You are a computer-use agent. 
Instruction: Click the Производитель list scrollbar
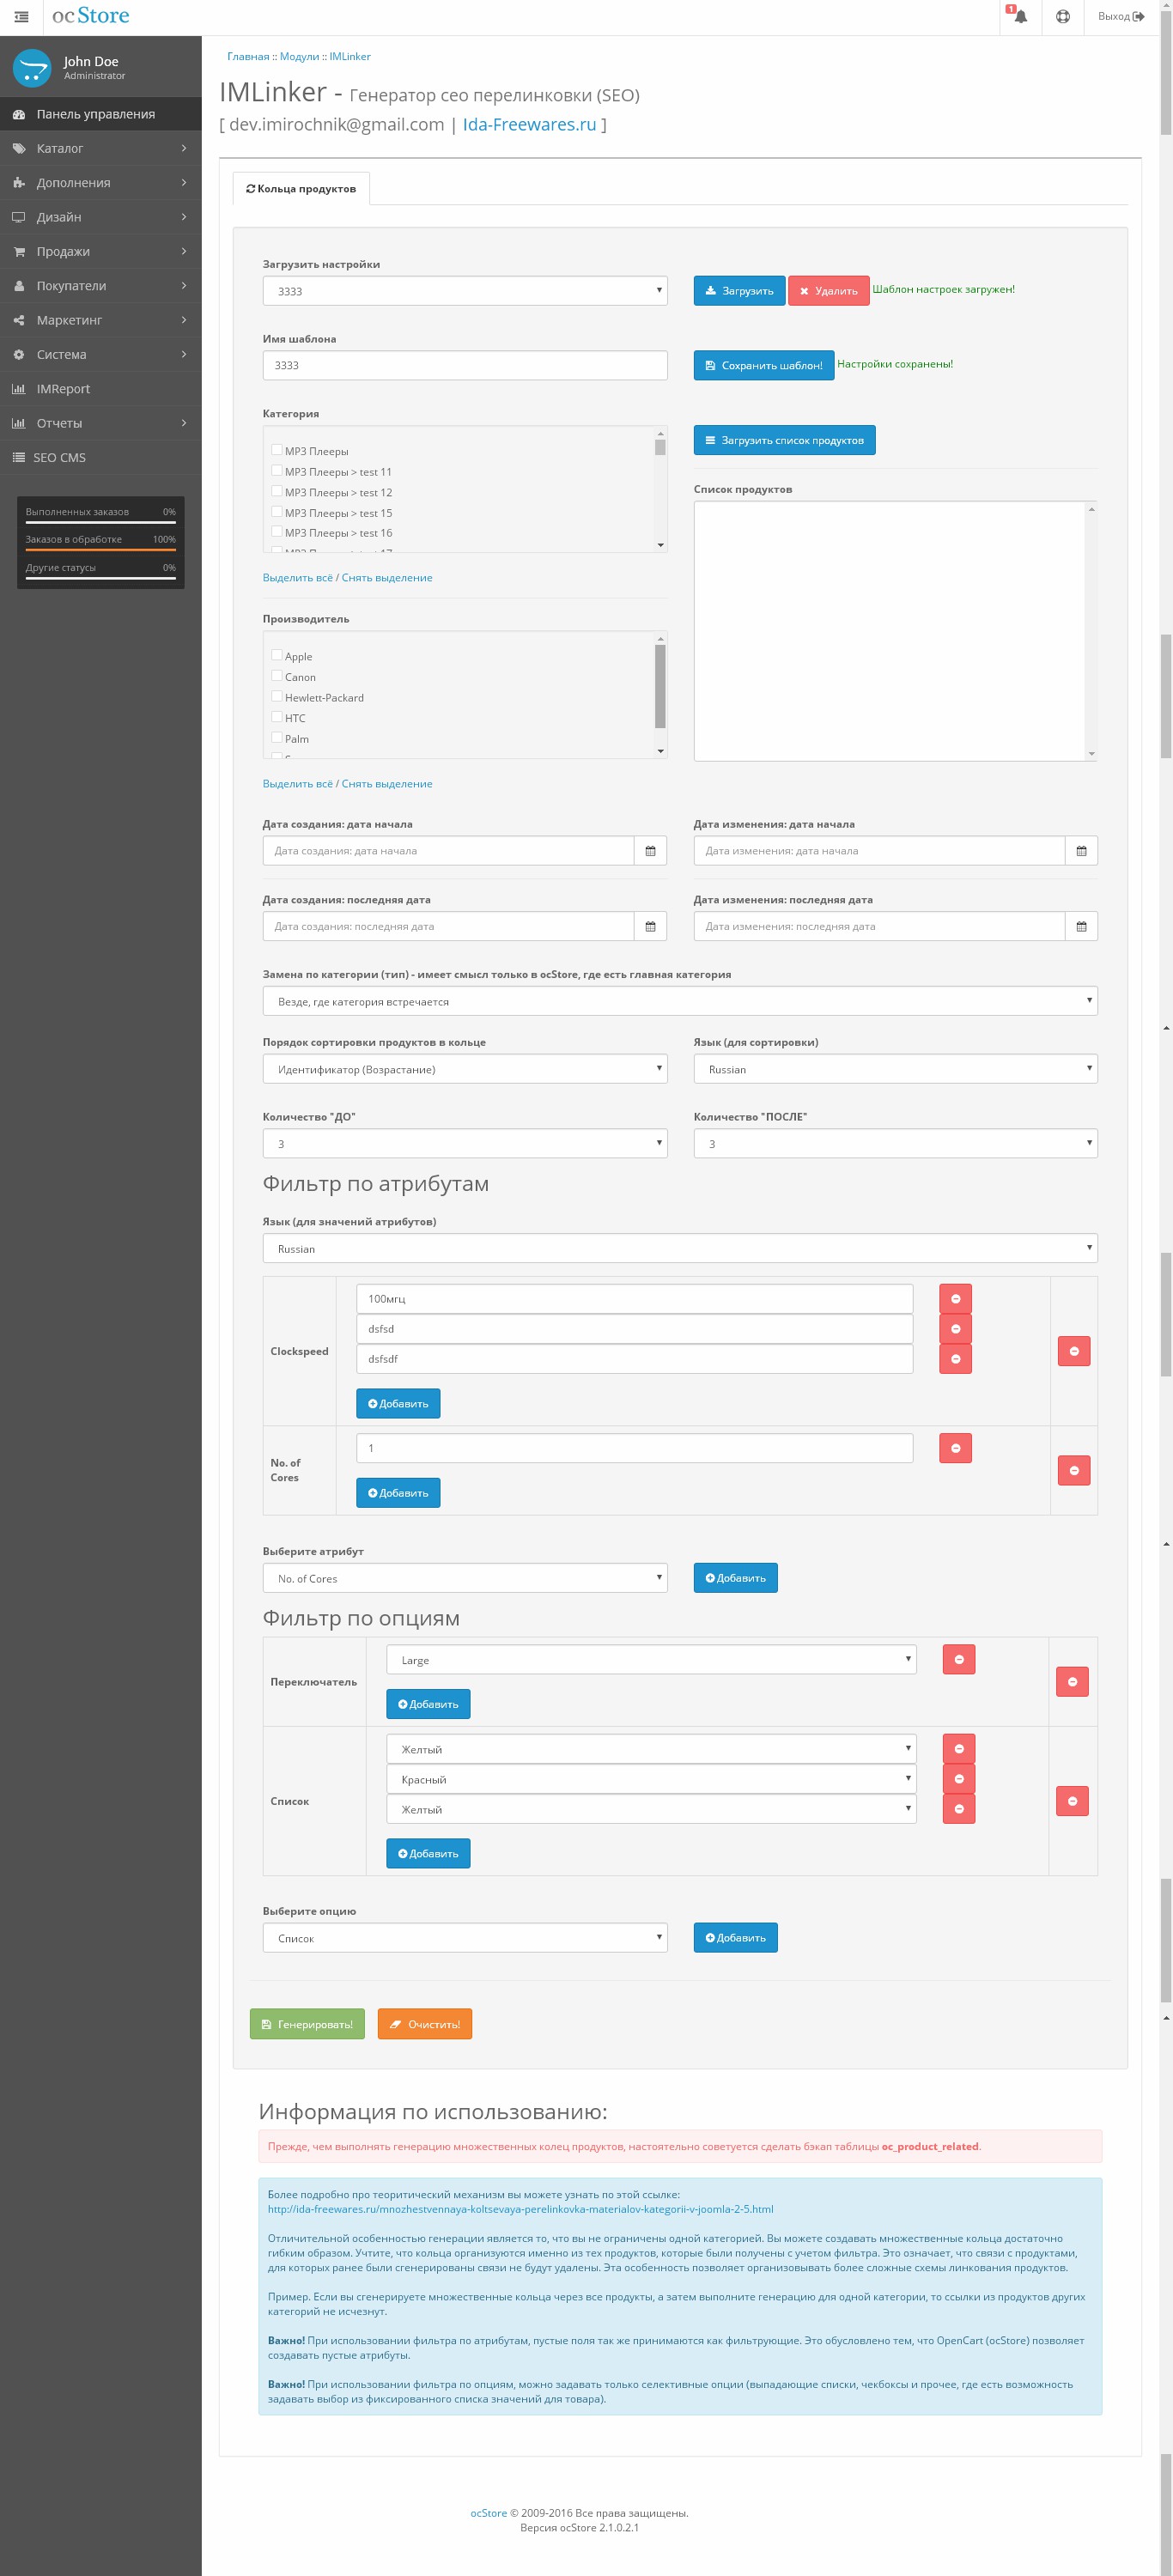[660, 685]
